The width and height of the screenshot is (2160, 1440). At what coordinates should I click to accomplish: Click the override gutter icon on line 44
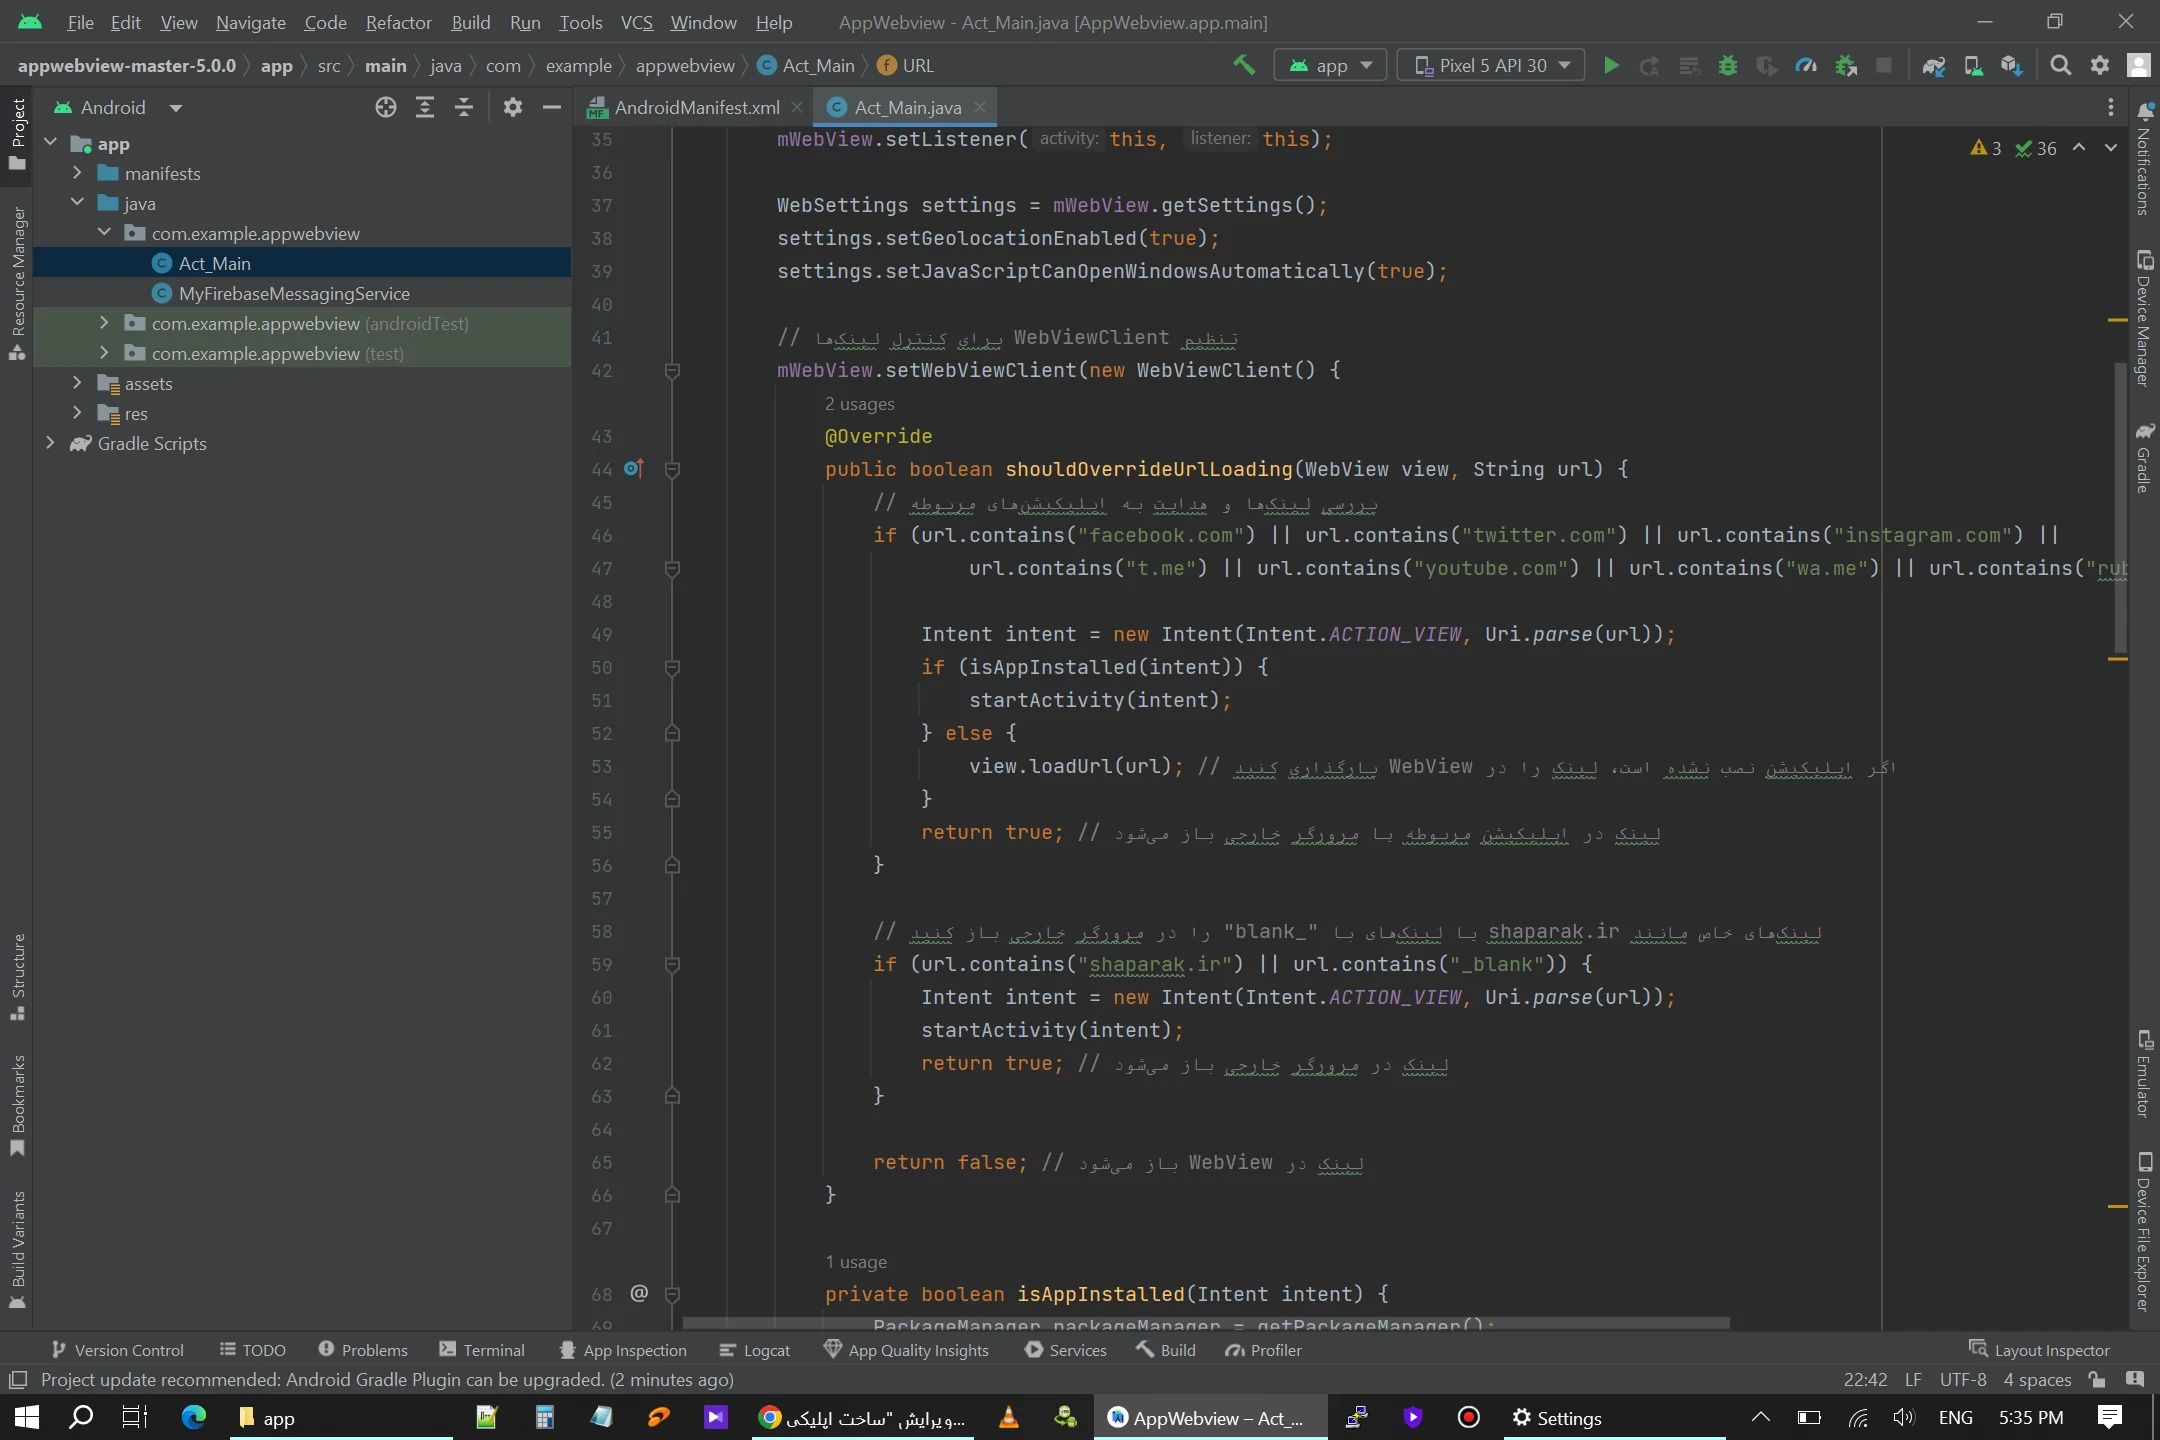[x=634, y=469]
